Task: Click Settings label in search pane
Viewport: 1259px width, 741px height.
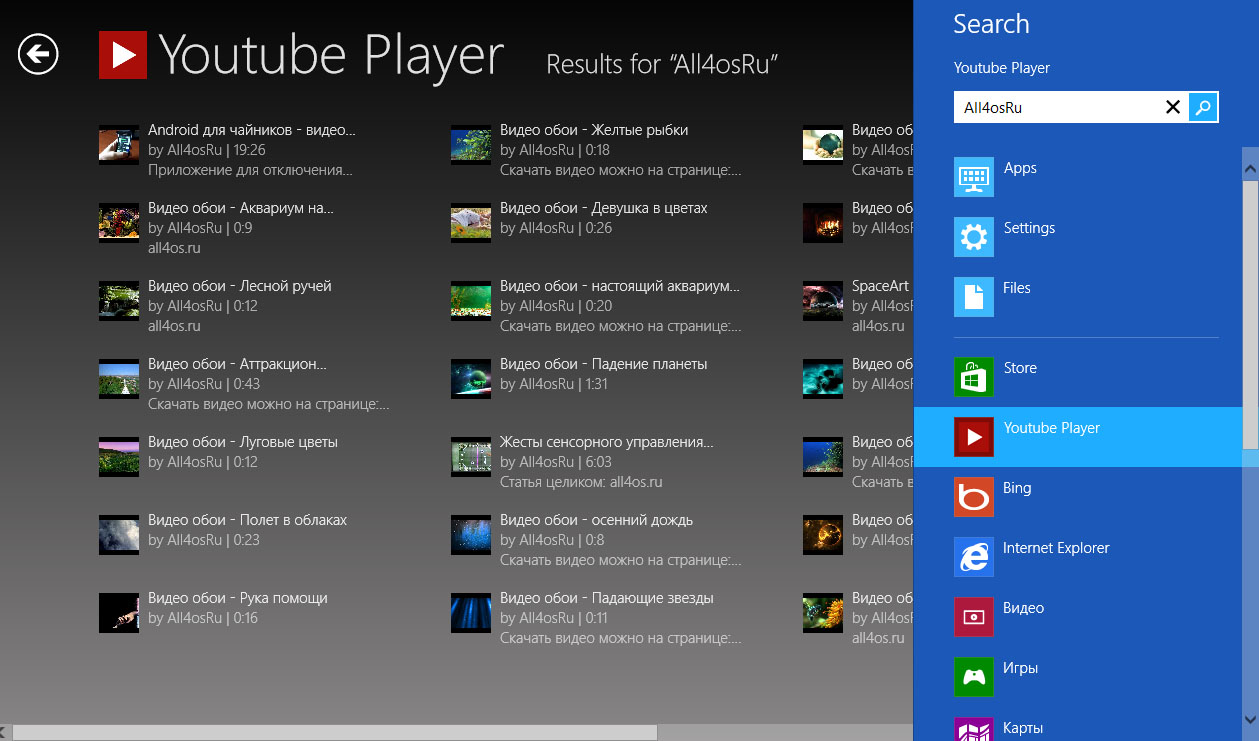Action: [1029, 228]
